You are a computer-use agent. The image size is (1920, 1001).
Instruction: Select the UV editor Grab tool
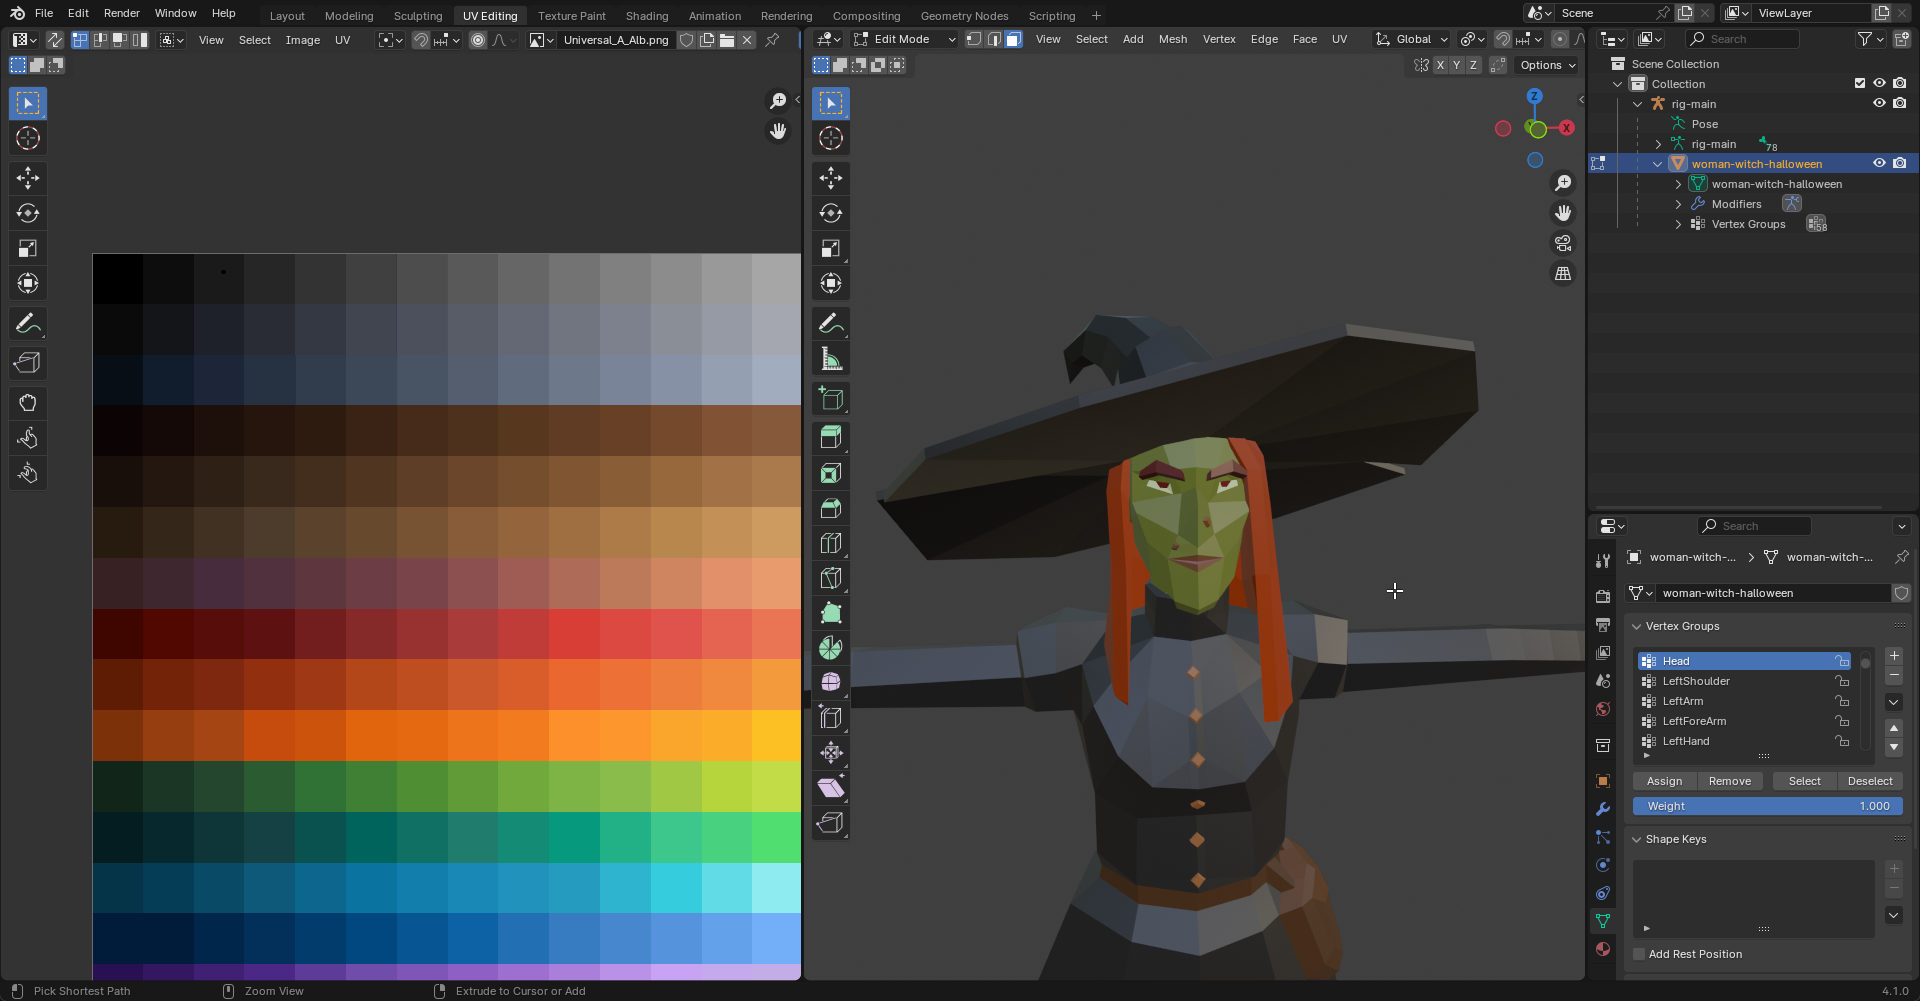click(28, 403)
